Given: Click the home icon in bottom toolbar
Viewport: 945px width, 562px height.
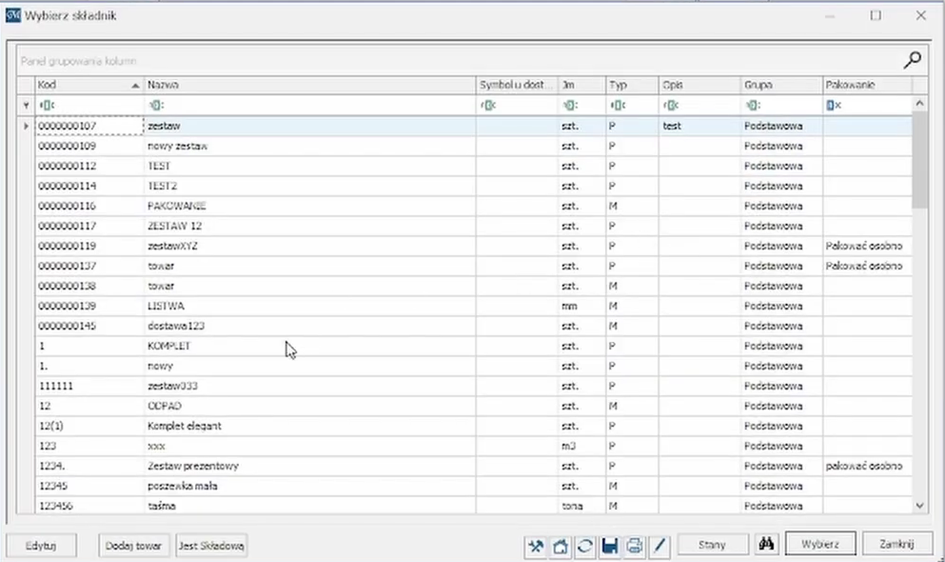Looking at the screenshot, I should click(x=560, y=545).
